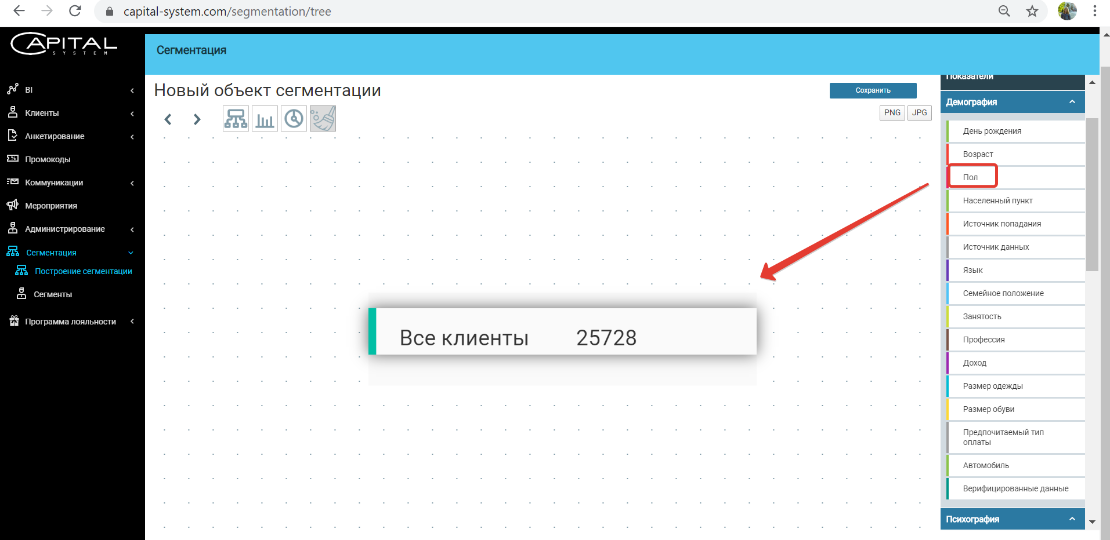
Task: Click the address bar padlock icon
Action: point(108,12)
